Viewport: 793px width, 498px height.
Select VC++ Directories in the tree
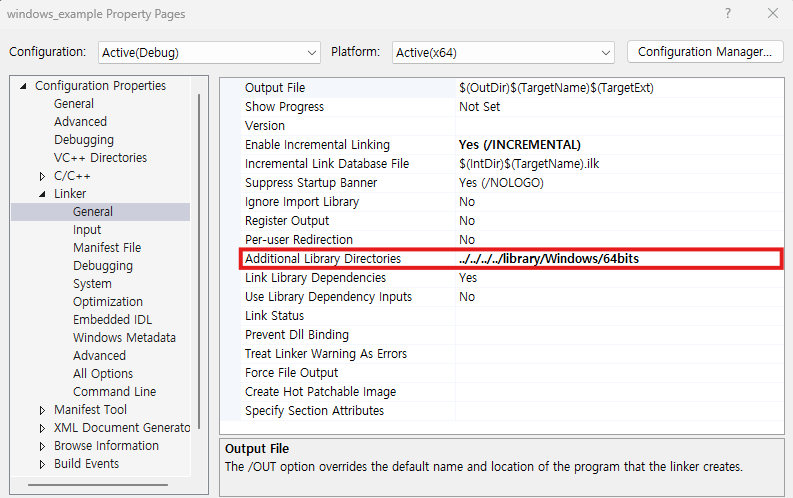point(100,158)
